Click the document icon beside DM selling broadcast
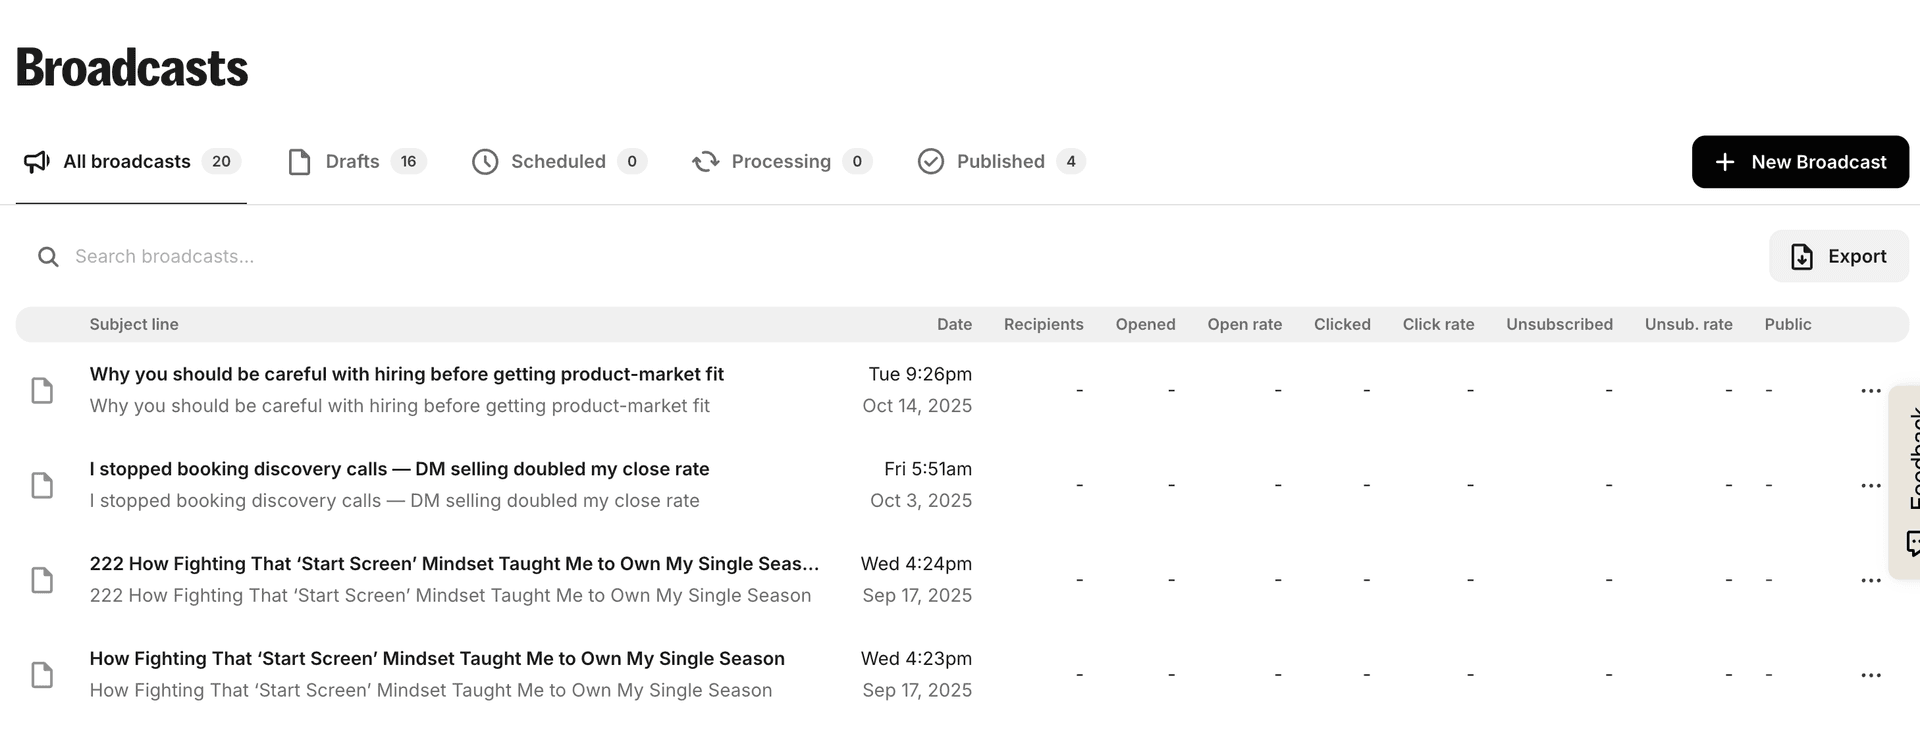 [x=42, y=485]
